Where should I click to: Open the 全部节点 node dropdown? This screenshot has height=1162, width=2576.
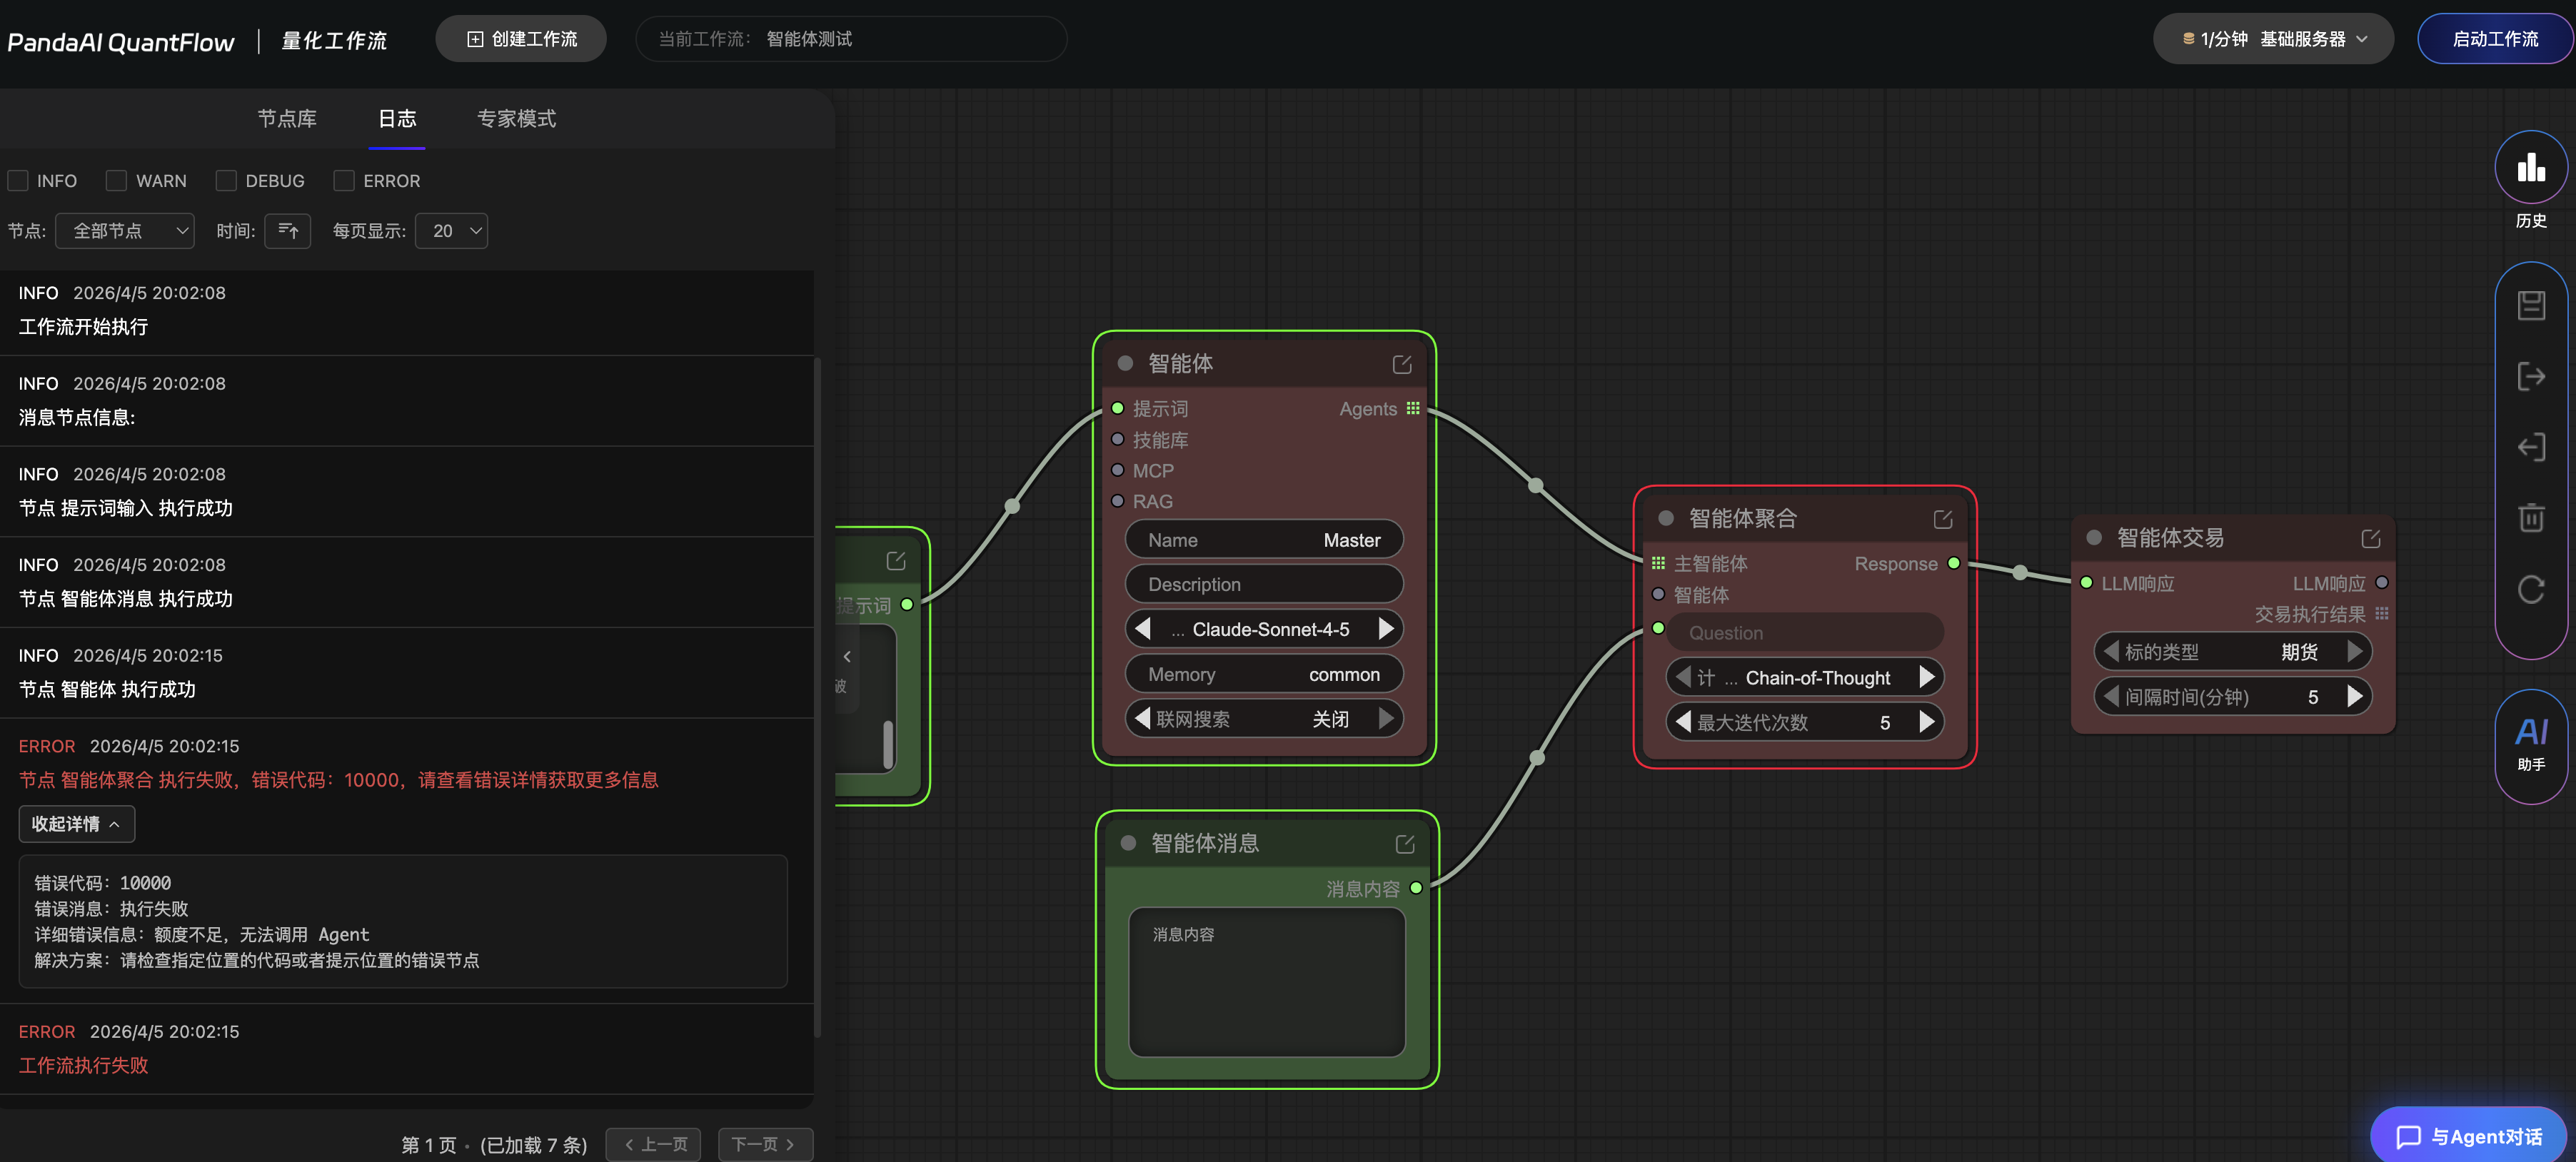click(x=126, y=231)
